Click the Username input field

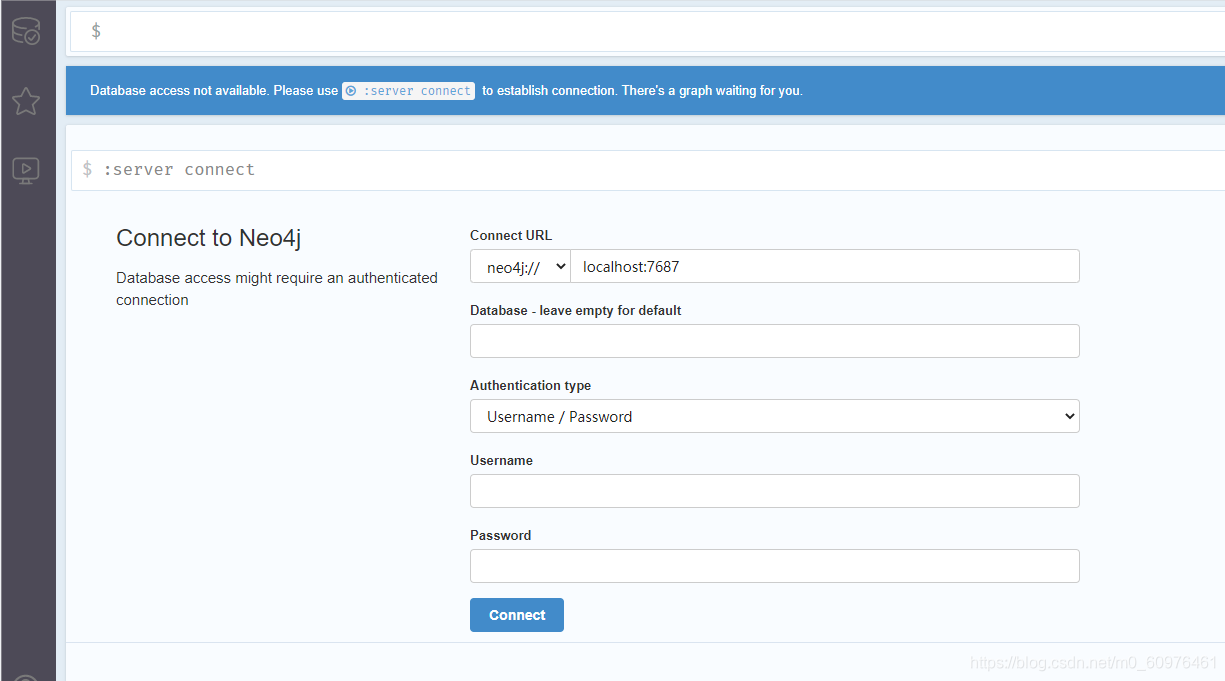(775, 491)
